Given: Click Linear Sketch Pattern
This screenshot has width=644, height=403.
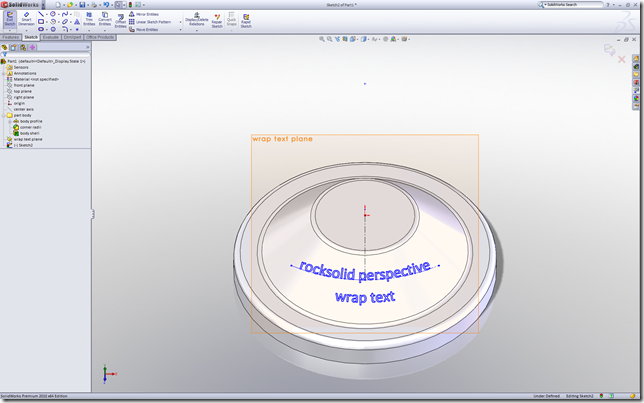Looking at the screenshot, I should click(x=150, y=22).
